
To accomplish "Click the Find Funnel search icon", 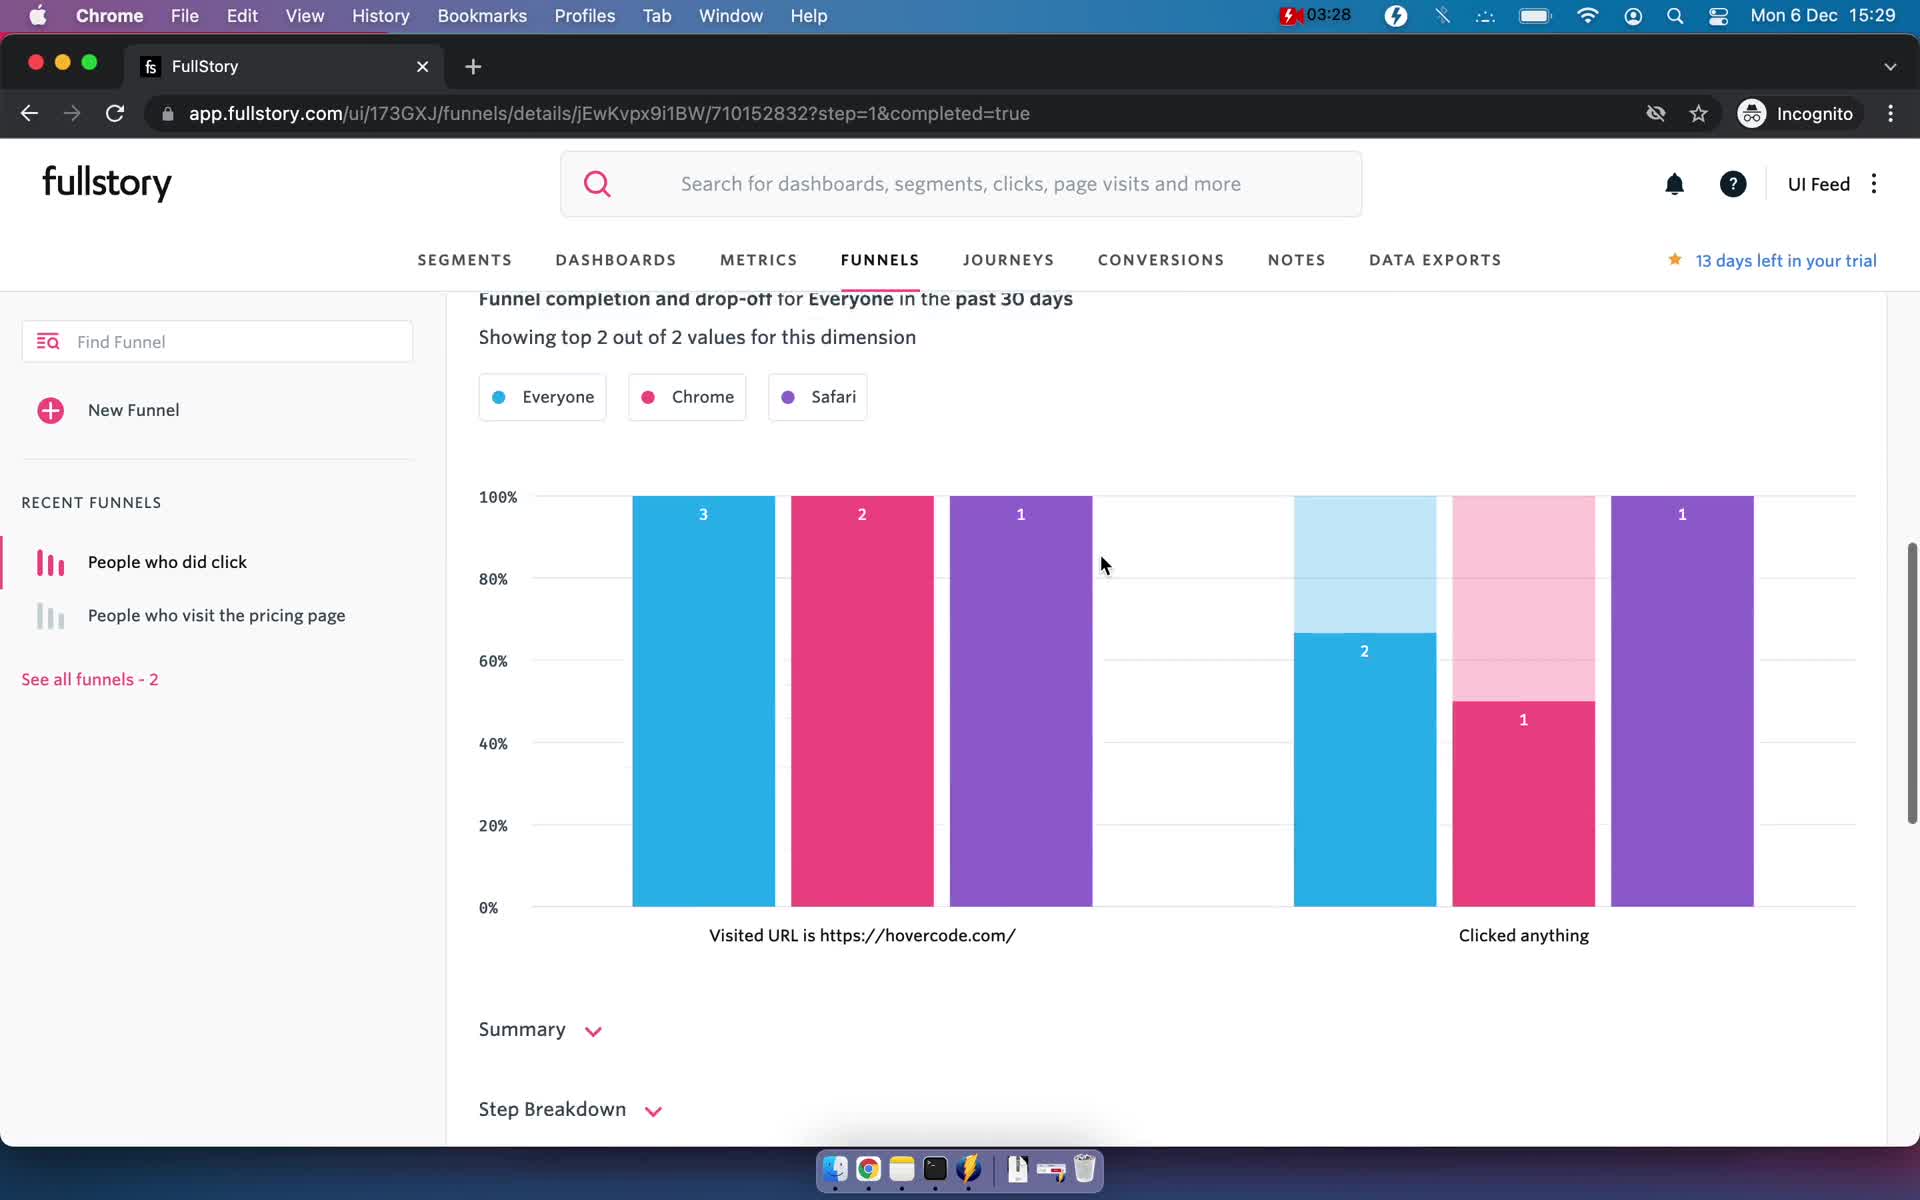I will click(x=48, y=341).
